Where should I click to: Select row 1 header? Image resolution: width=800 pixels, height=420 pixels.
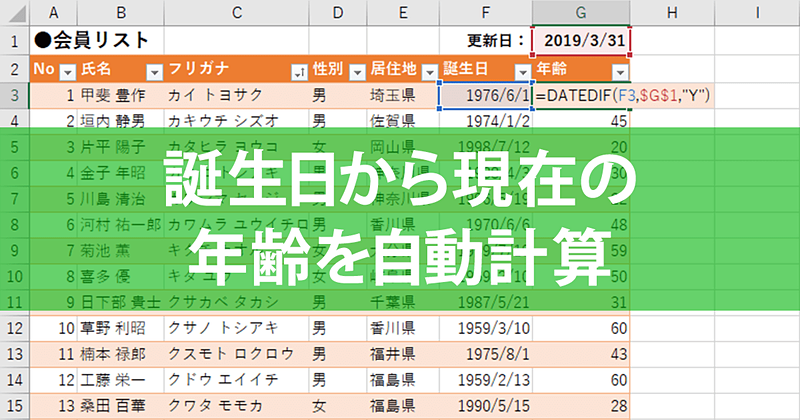(x=15, y=41)
